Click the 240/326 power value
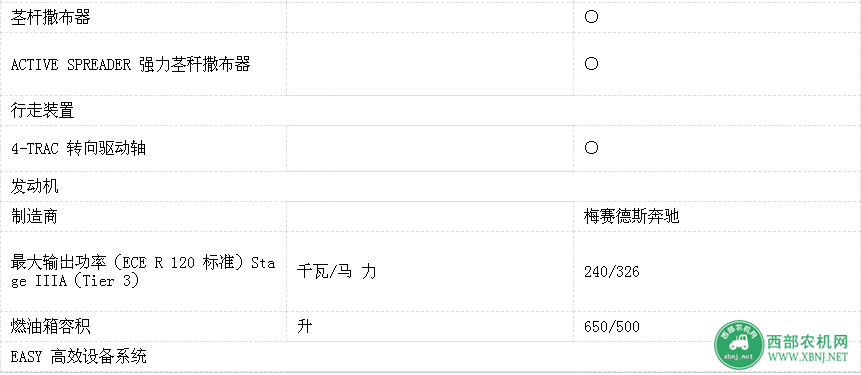This screenshot has height=375, width=861. [x=612, y=271]
